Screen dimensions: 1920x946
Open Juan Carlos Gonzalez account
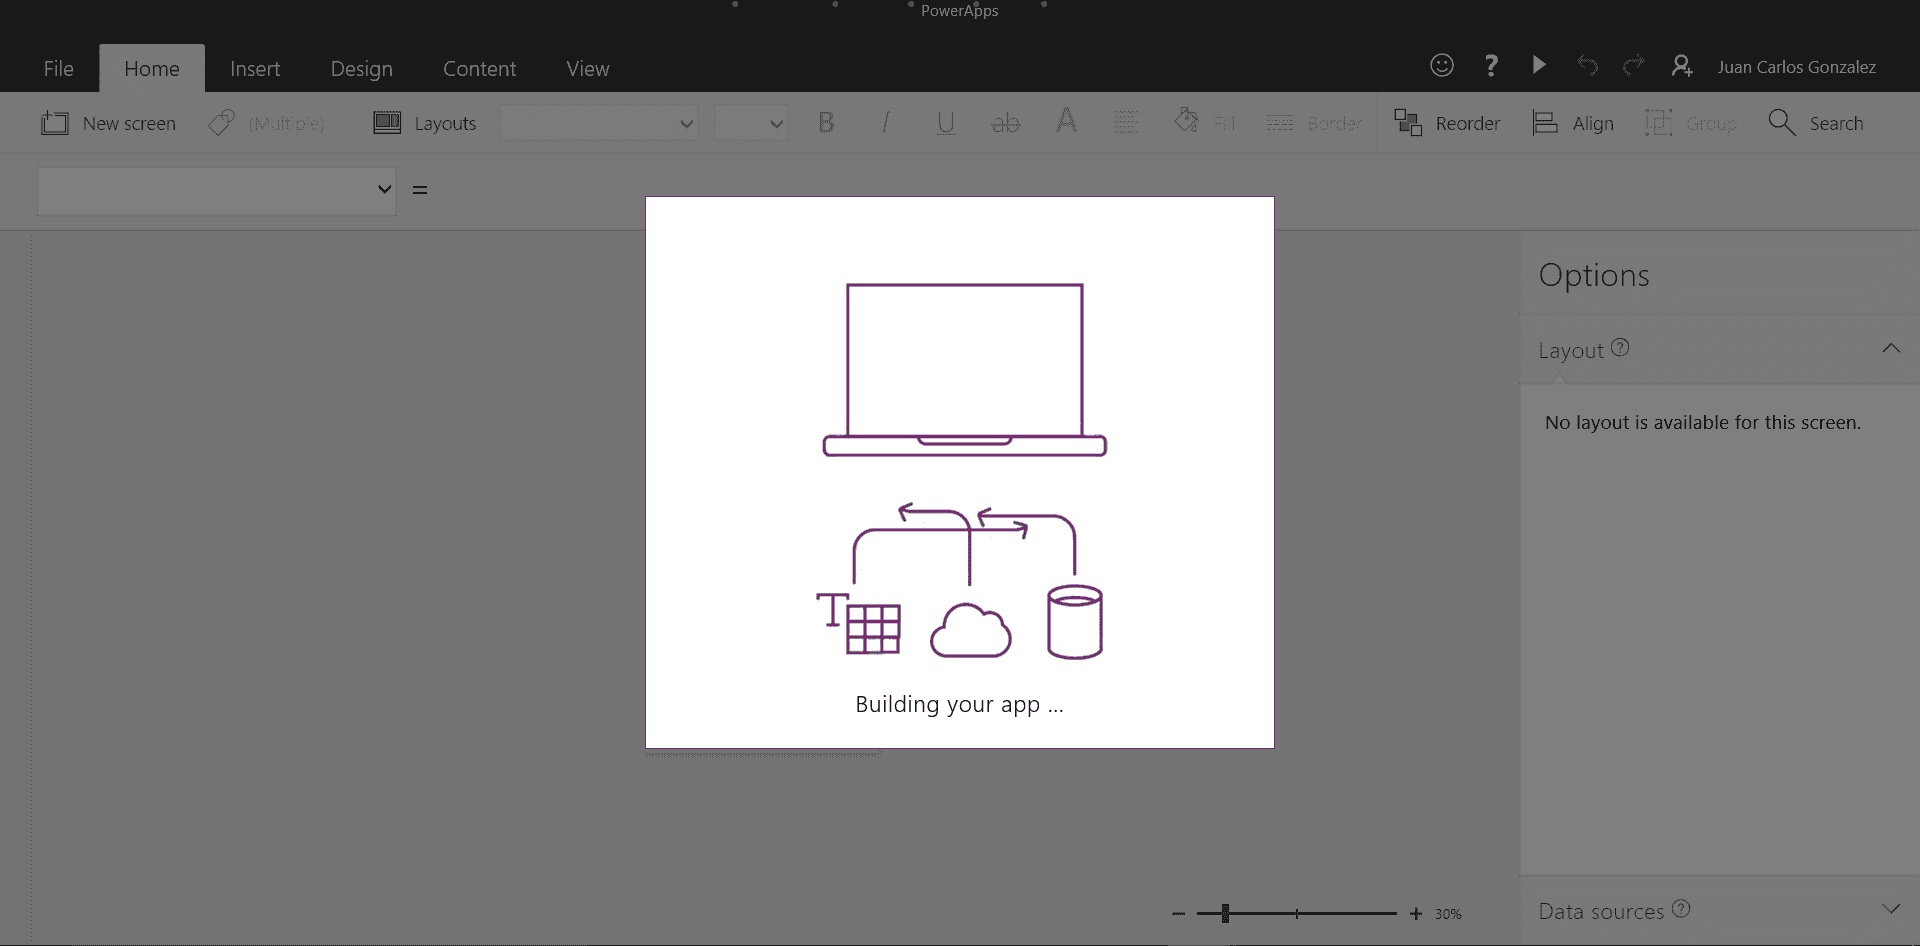click(1797, 67)
